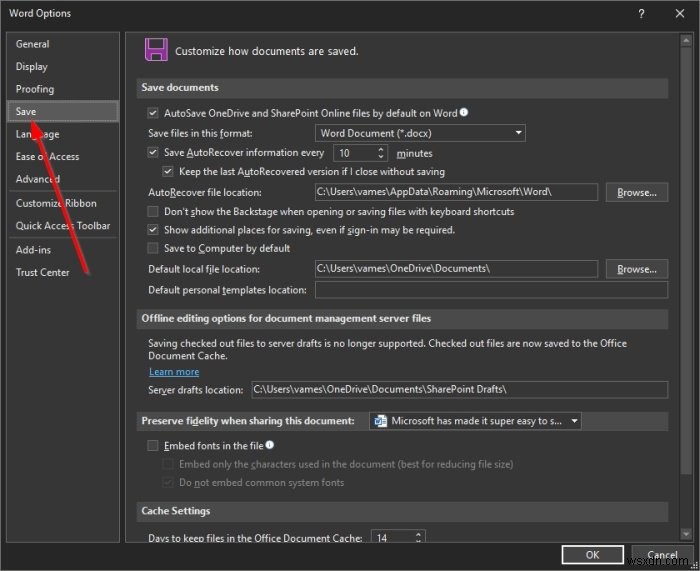
Task: Browse for Default local file location
Action: click(637, 269)
